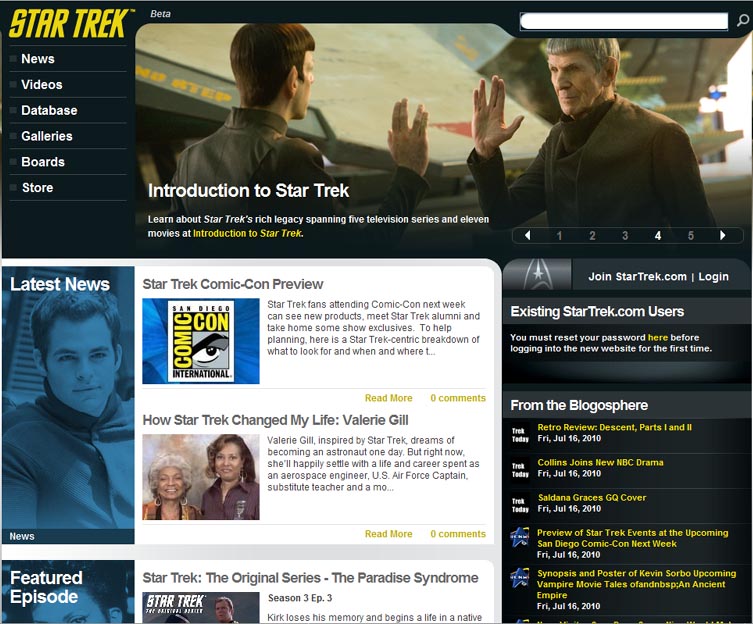Screen dimensions: 753x624
Task: Click Trek Today icon beside Collins Joins
Action: pyautogui.click(x=520, y=470)
